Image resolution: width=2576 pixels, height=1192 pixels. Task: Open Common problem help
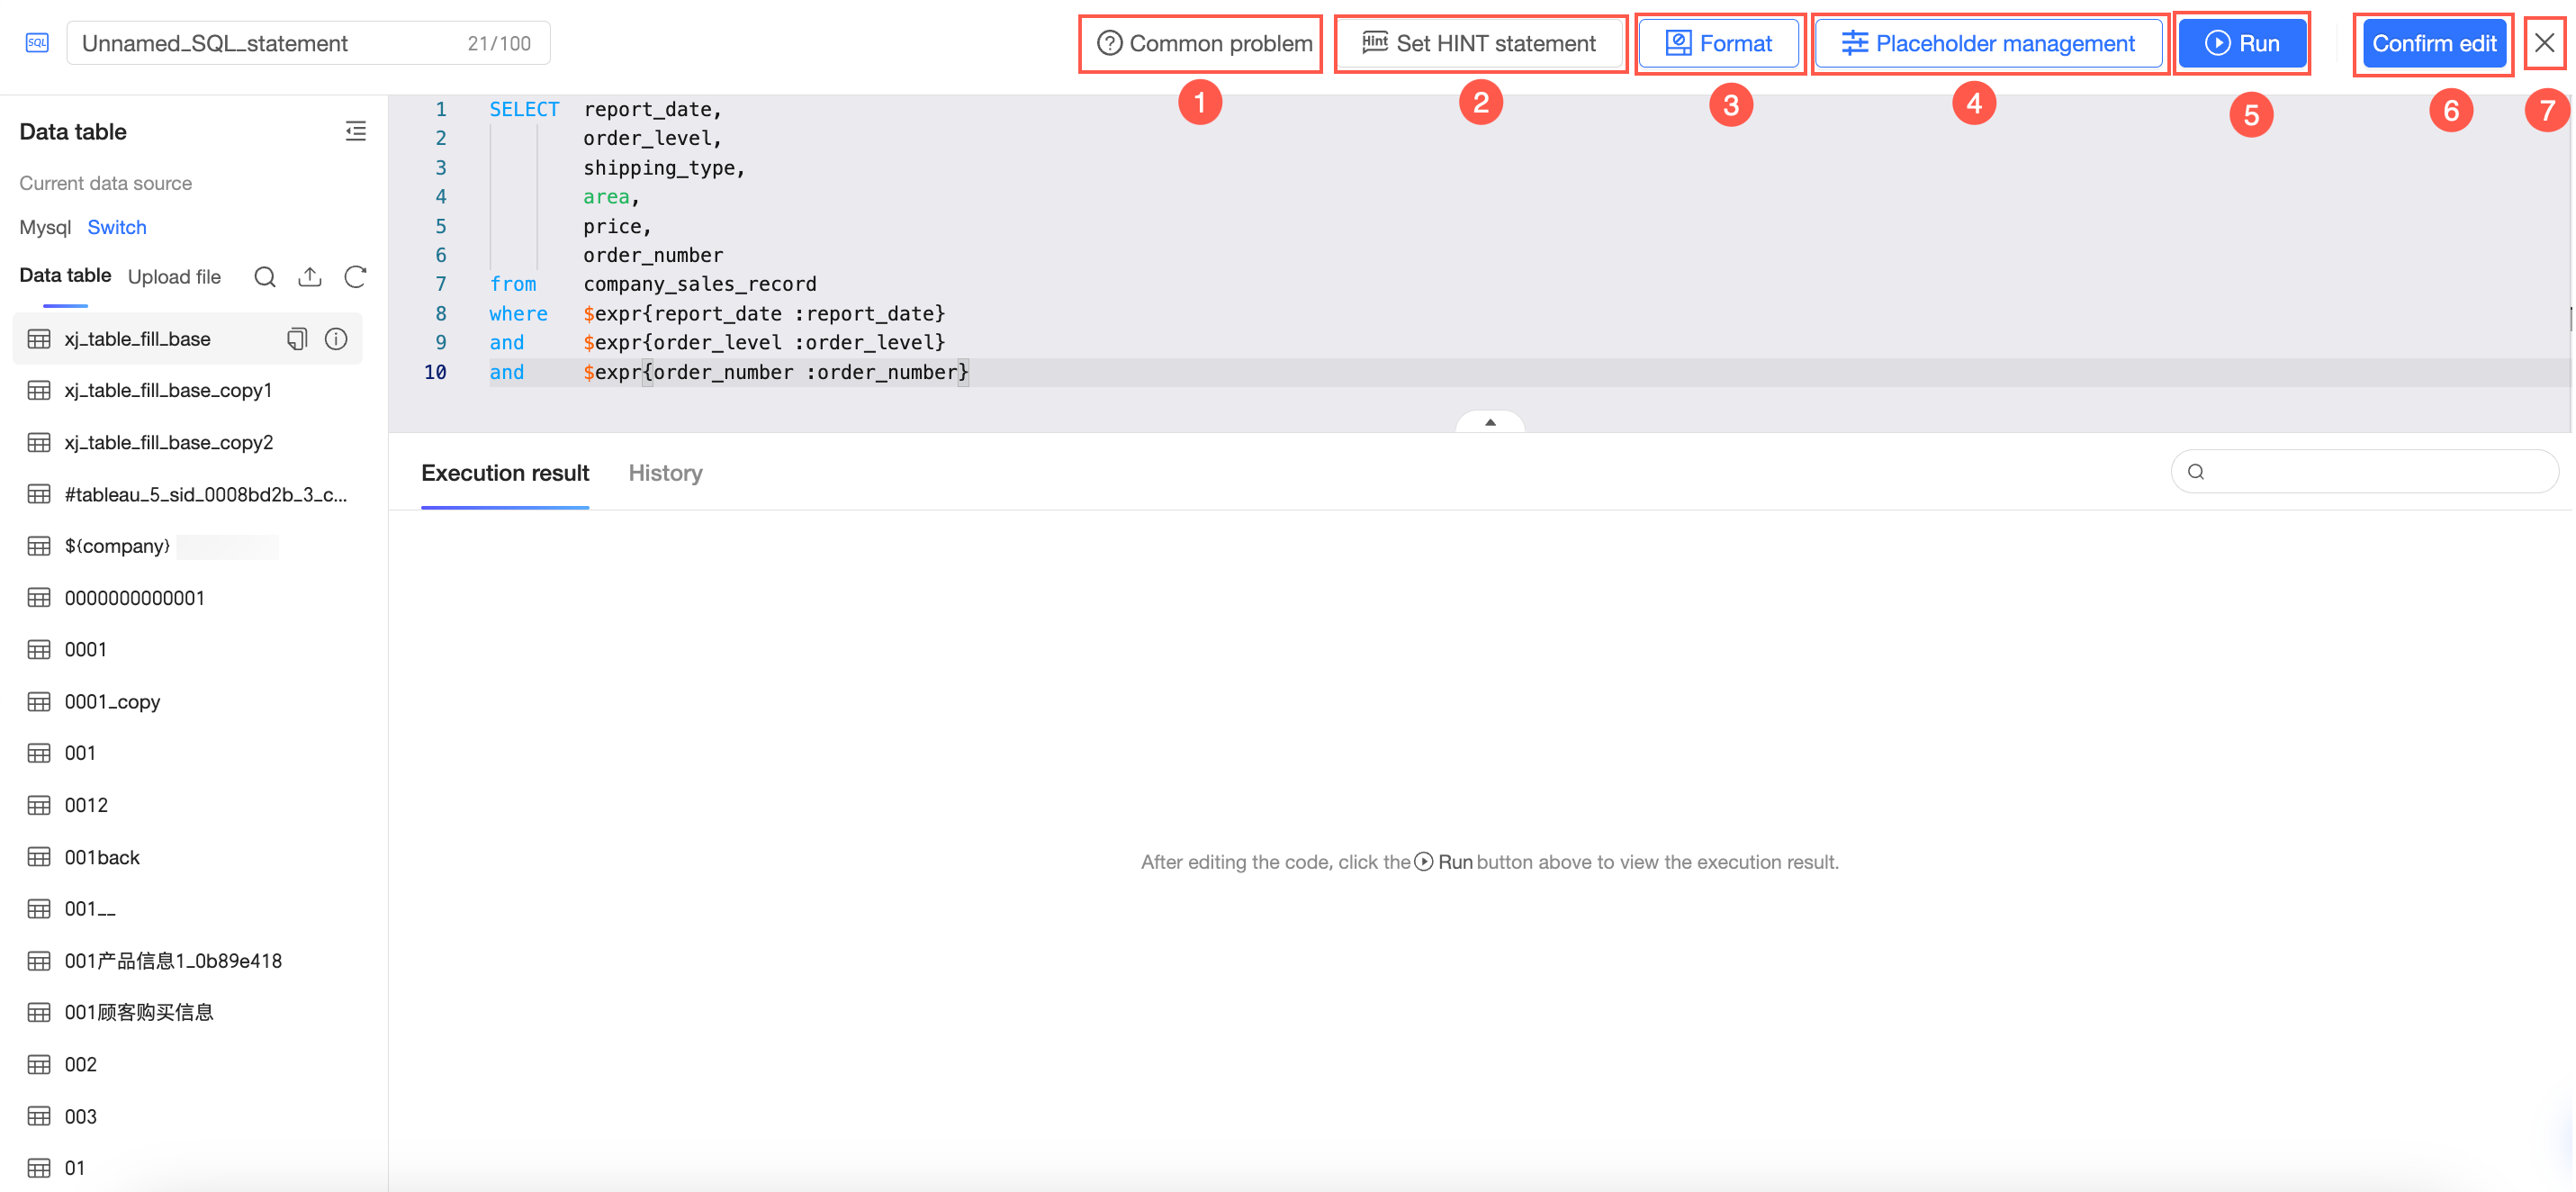coord(1204,43)
